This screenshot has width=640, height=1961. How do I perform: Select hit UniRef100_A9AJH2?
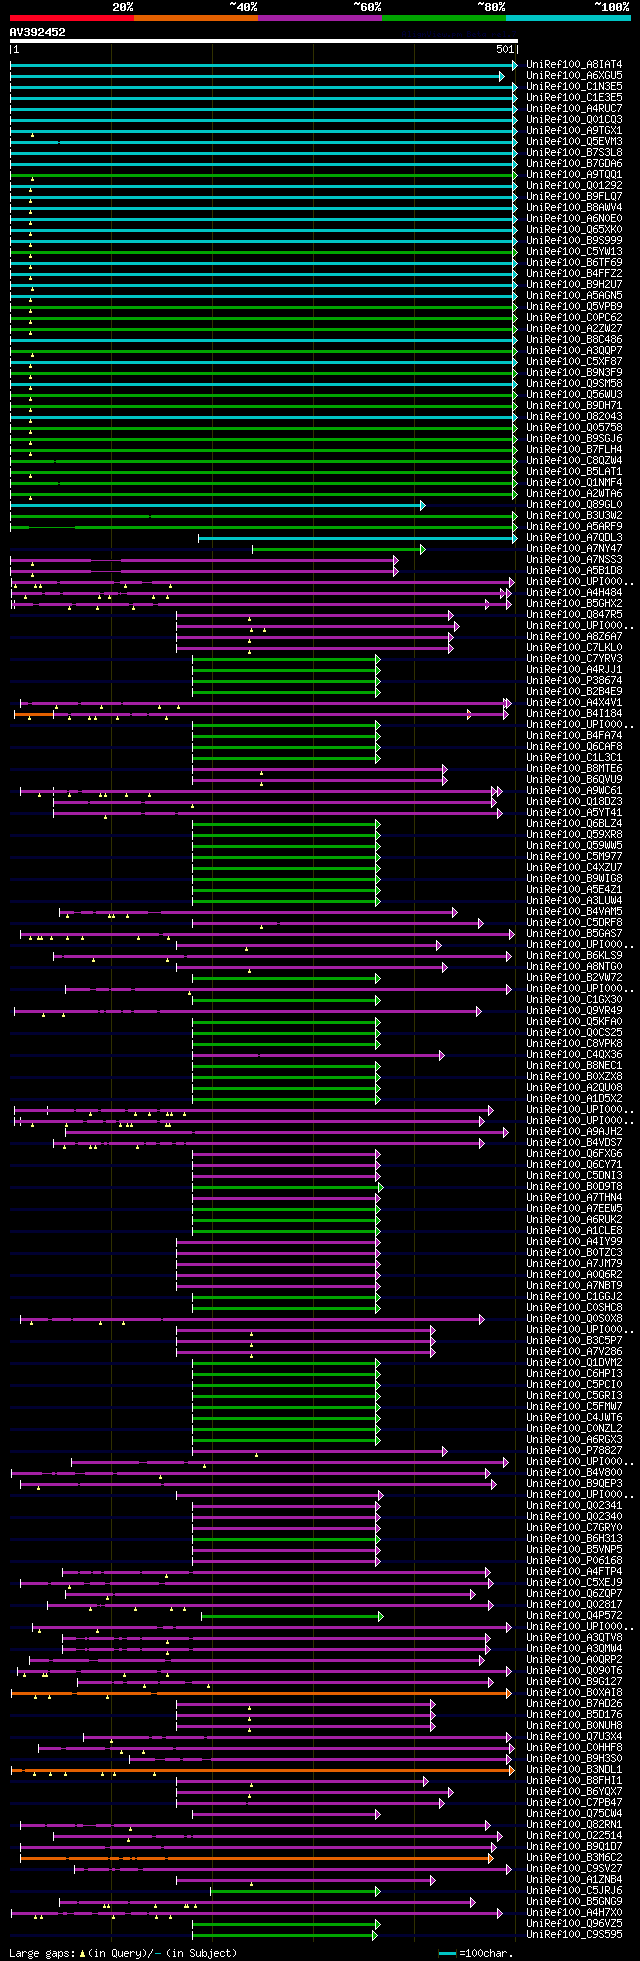pyautogui.click(x=574, y=1132)
